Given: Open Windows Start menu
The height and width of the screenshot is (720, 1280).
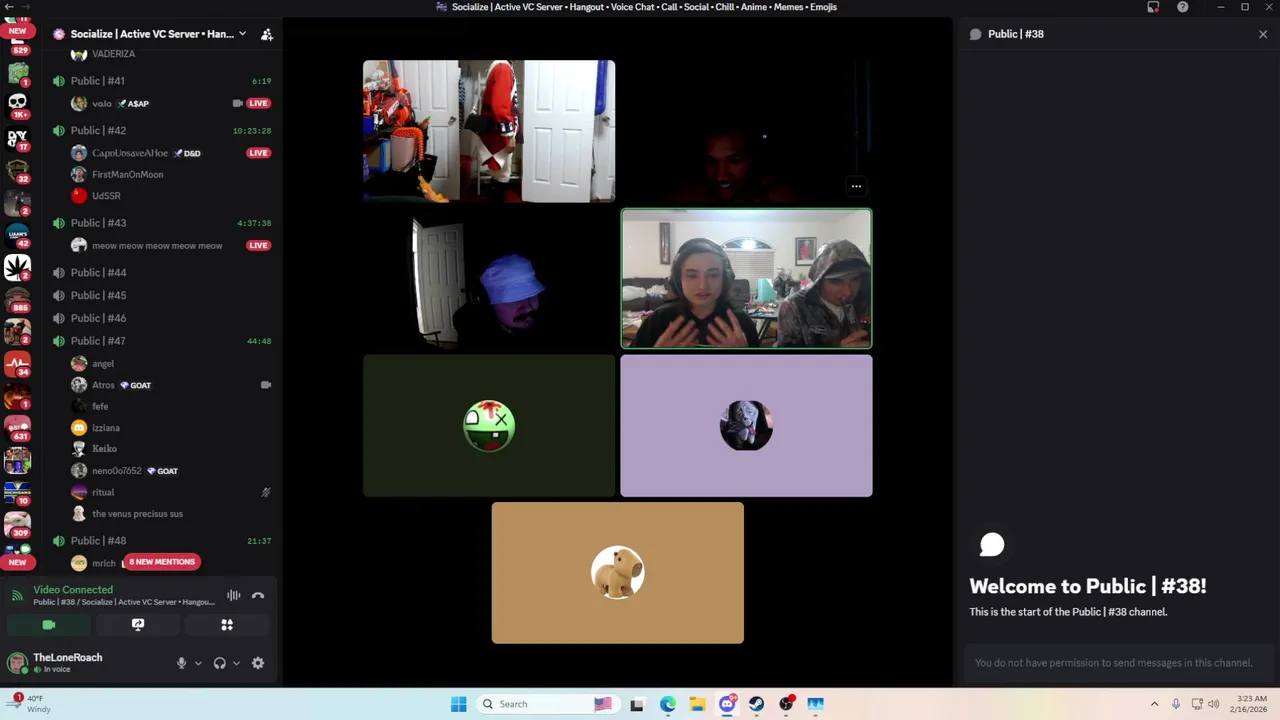Looking at the screenshot, I should [x=458, y=704].
